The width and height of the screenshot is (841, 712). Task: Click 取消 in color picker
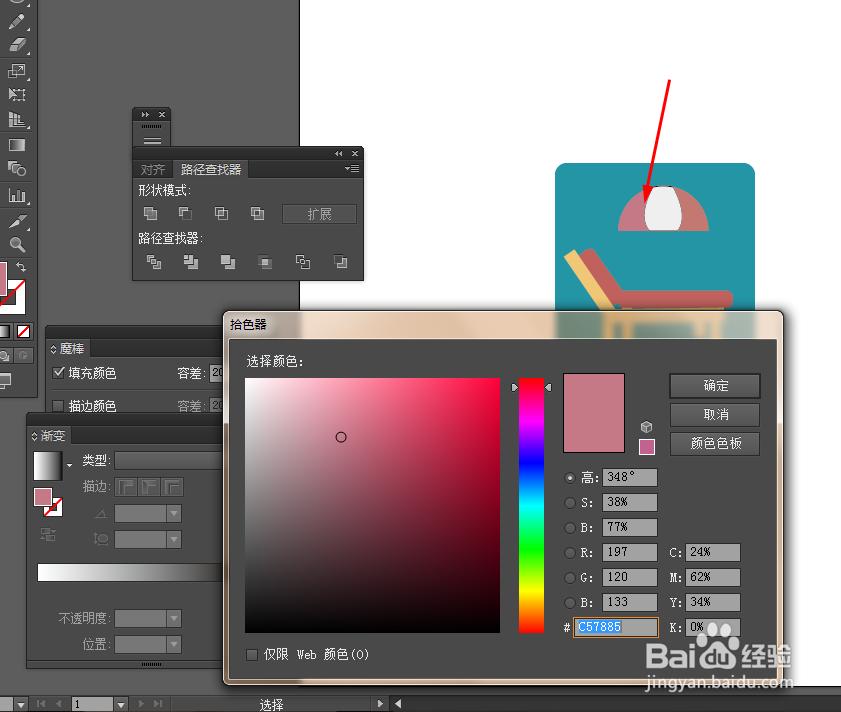(715, 415)
